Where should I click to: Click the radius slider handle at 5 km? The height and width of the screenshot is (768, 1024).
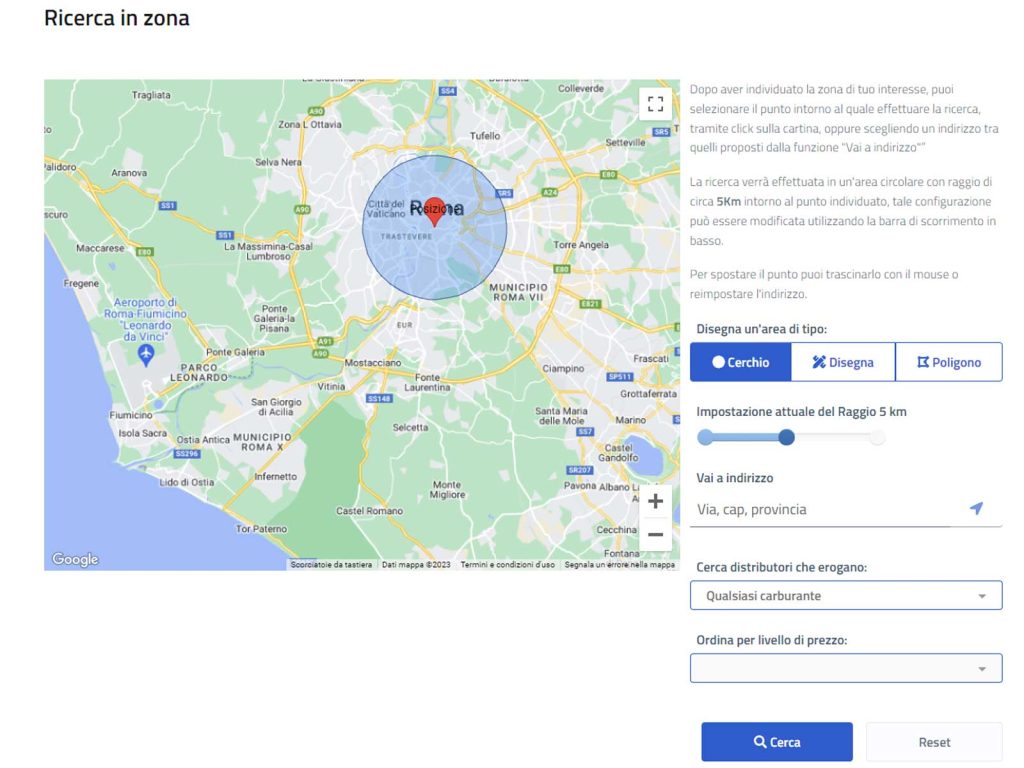coord(786,437)
